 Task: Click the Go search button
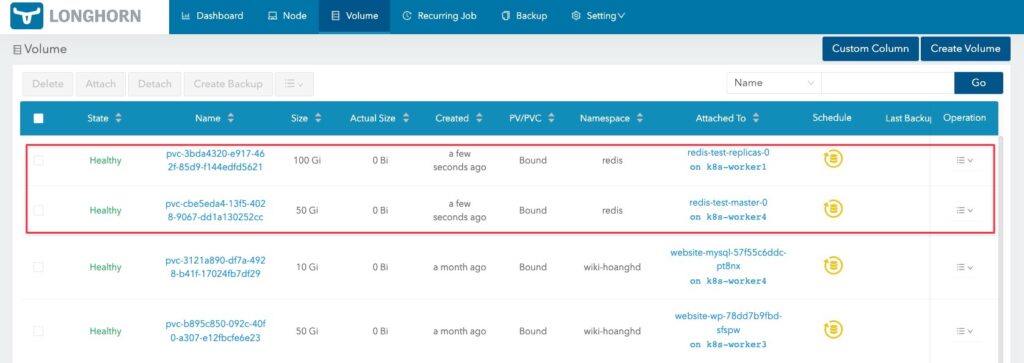pos(978,83)
